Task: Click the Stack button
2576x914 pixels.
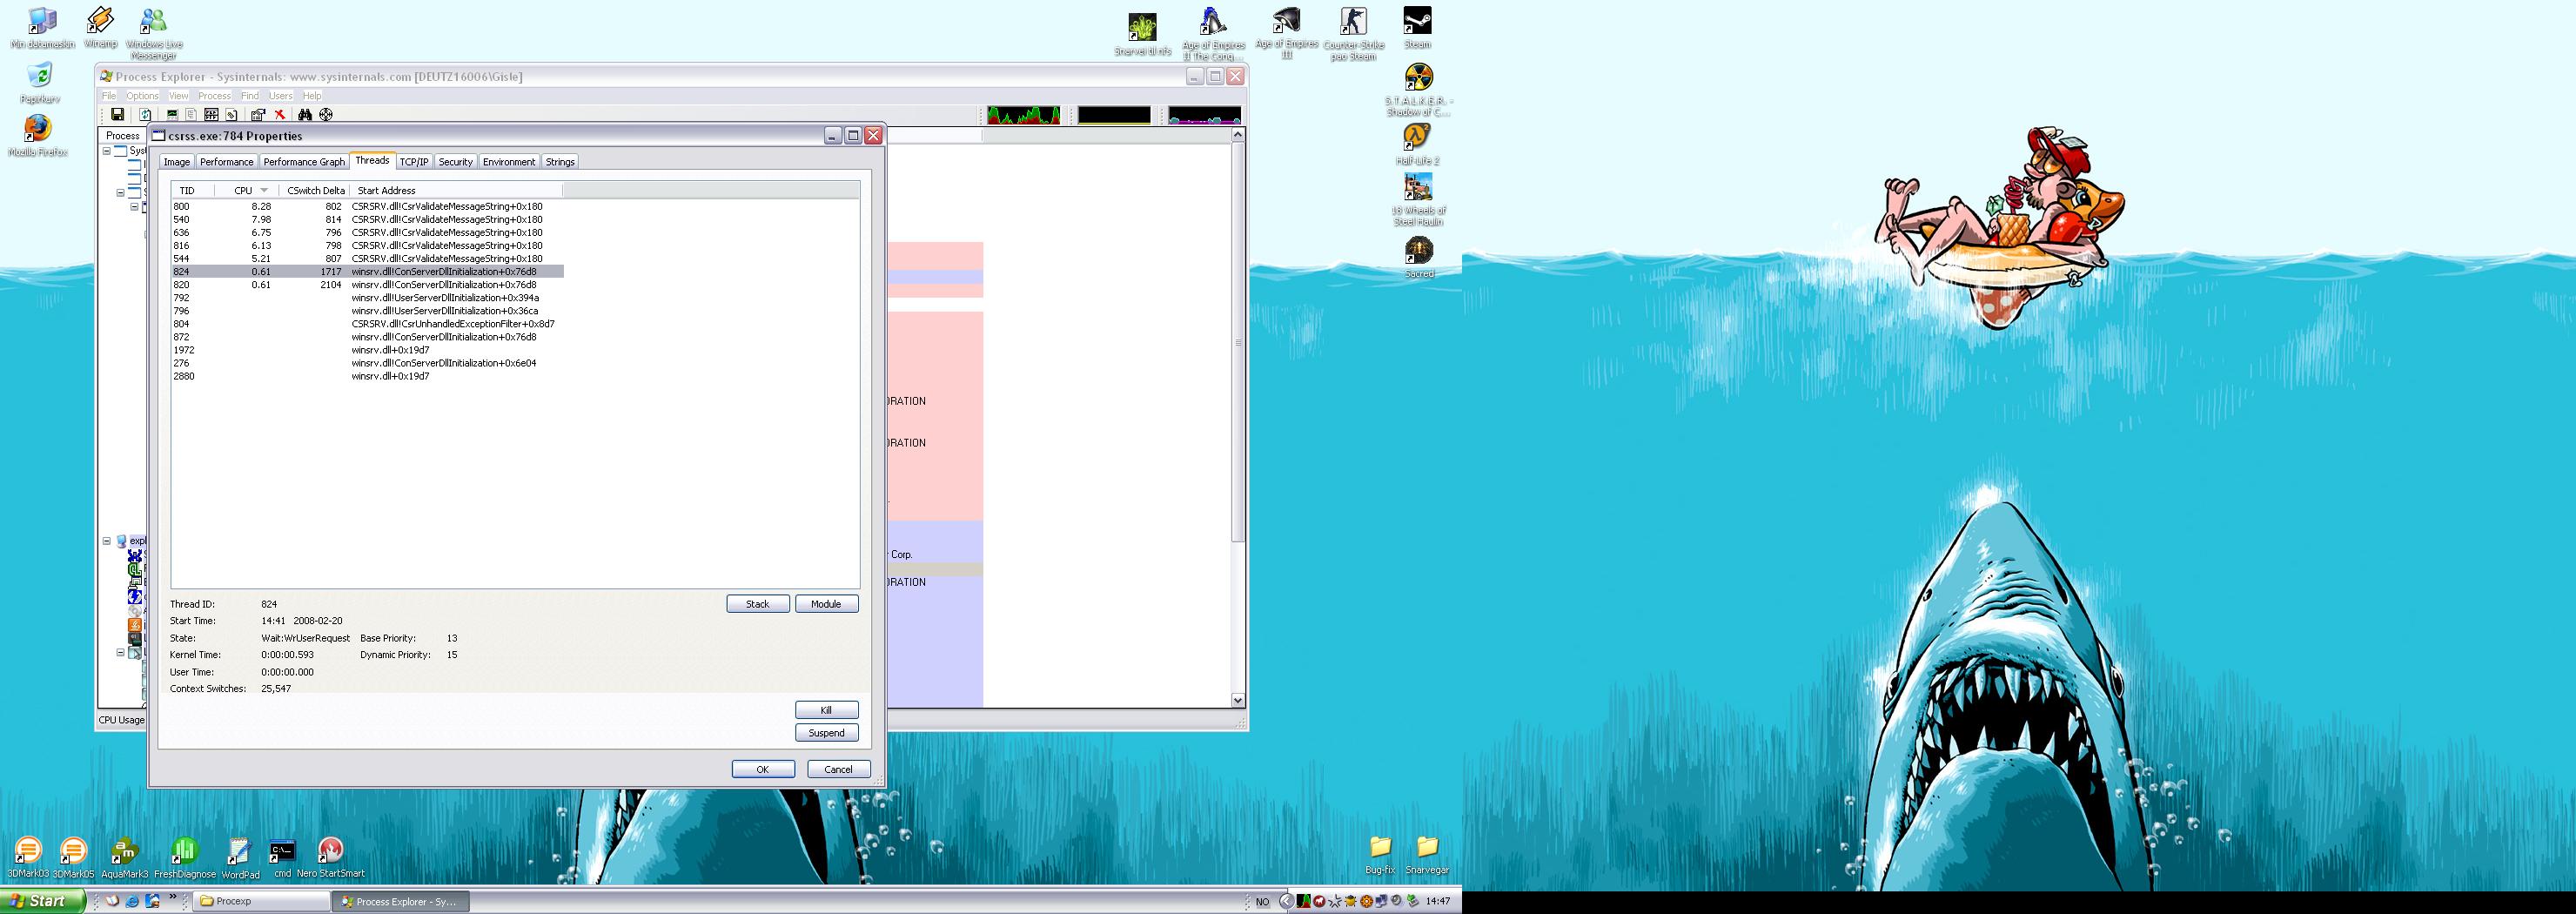Action: (x=758, y=604)
